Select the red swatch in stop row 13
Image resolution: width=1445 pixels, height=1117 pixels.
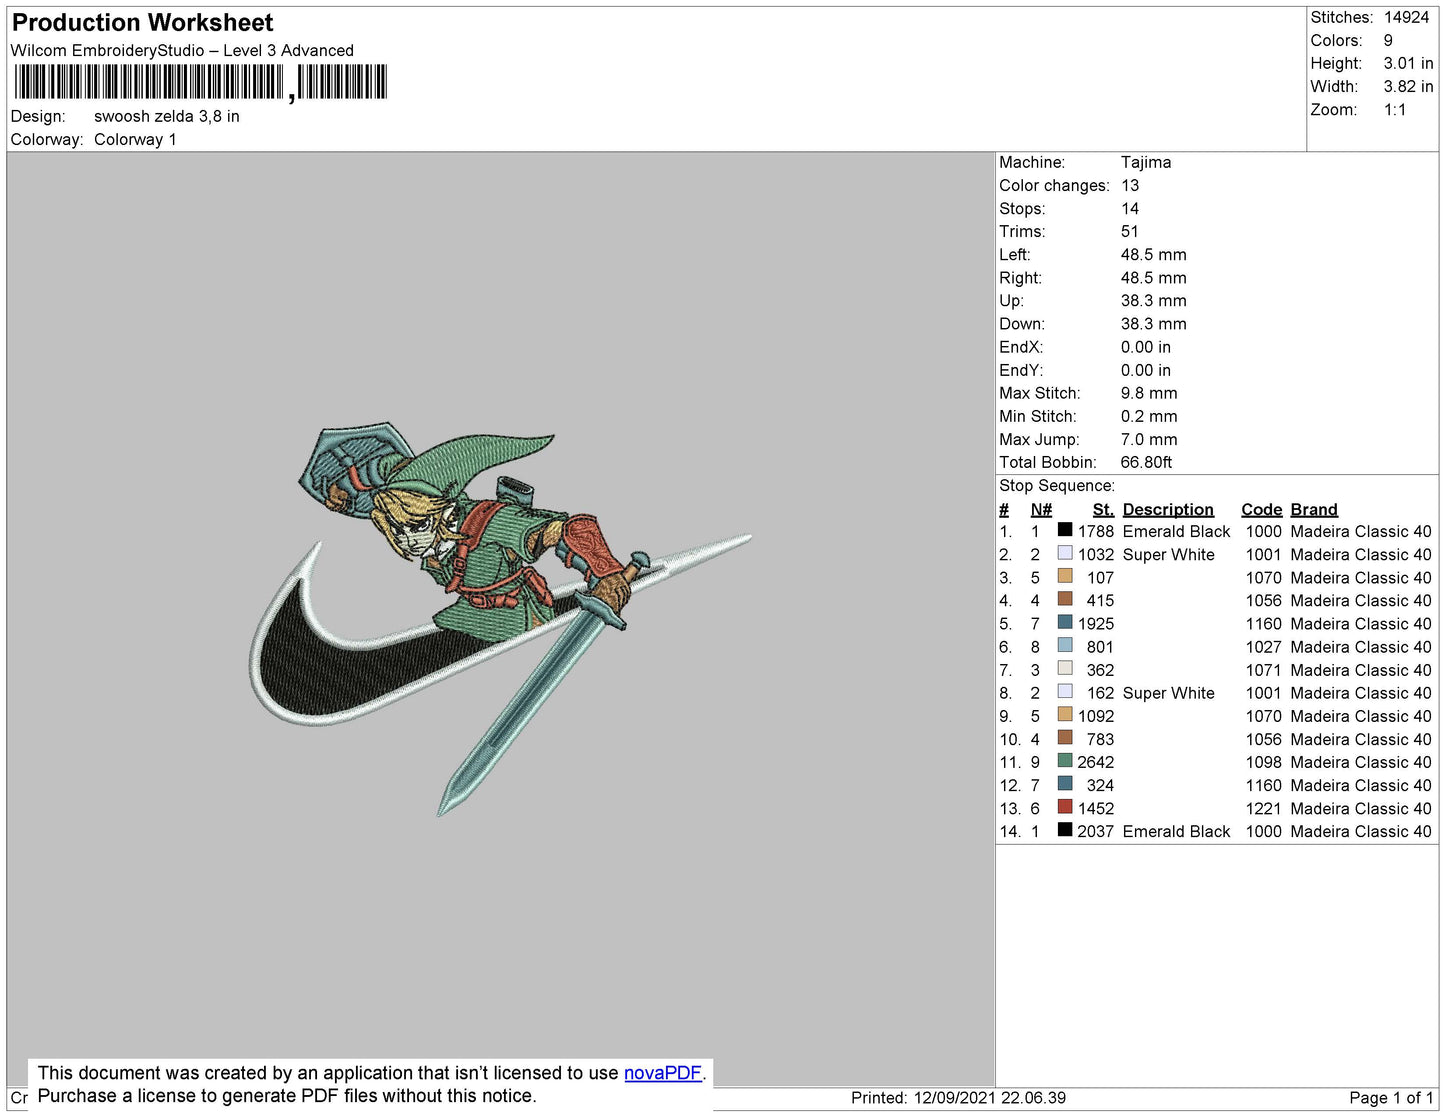(1065, 807)
